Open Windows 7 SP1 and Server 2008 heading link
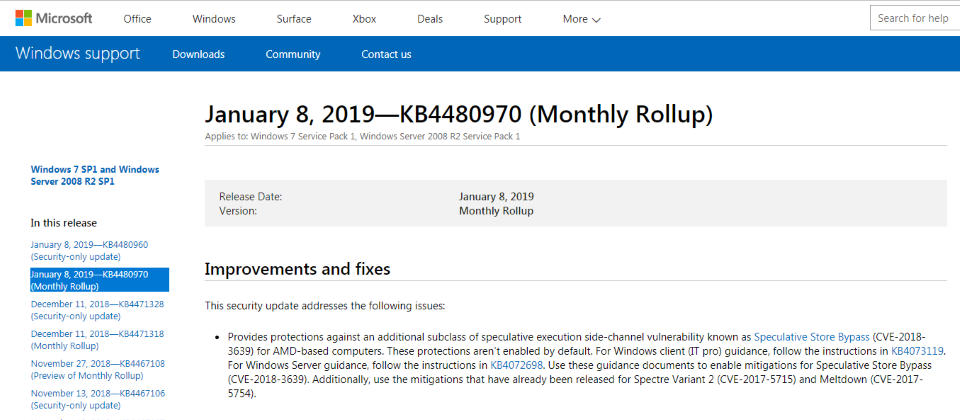This screenshot has height=420, width=960. (x=95, y=176)
